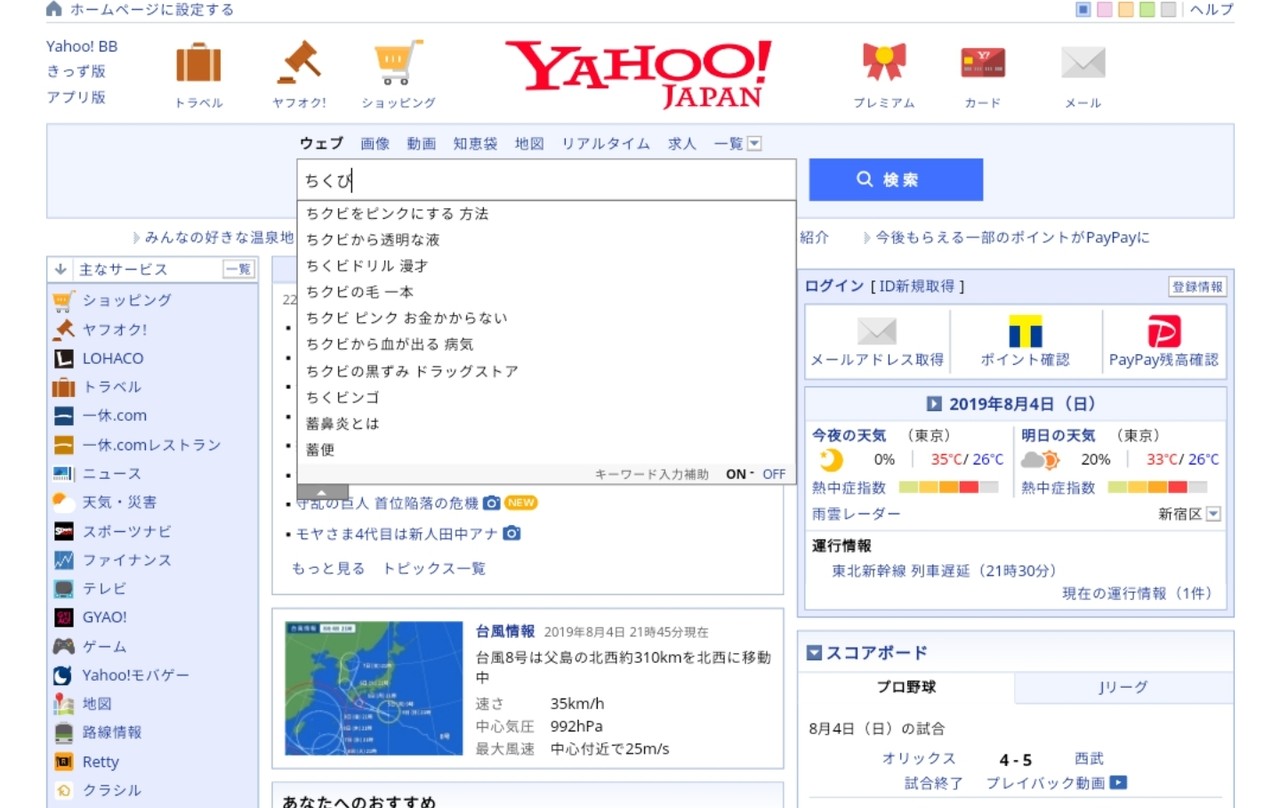The image size is (1280, 808).
Task: Select the green theme color swatch
Action: click(1147, 10)
